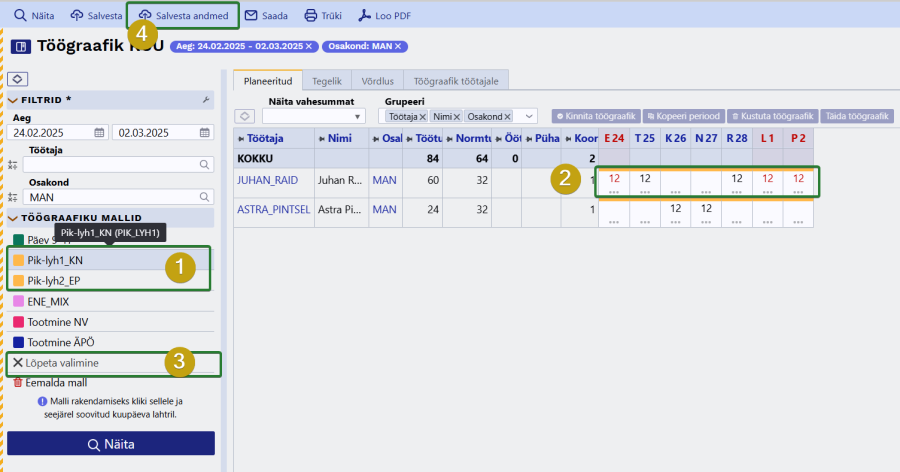Open the MAN link in the ASTRA_PINTSEL row
Screen dimensions: 900x472
[385, 210]
